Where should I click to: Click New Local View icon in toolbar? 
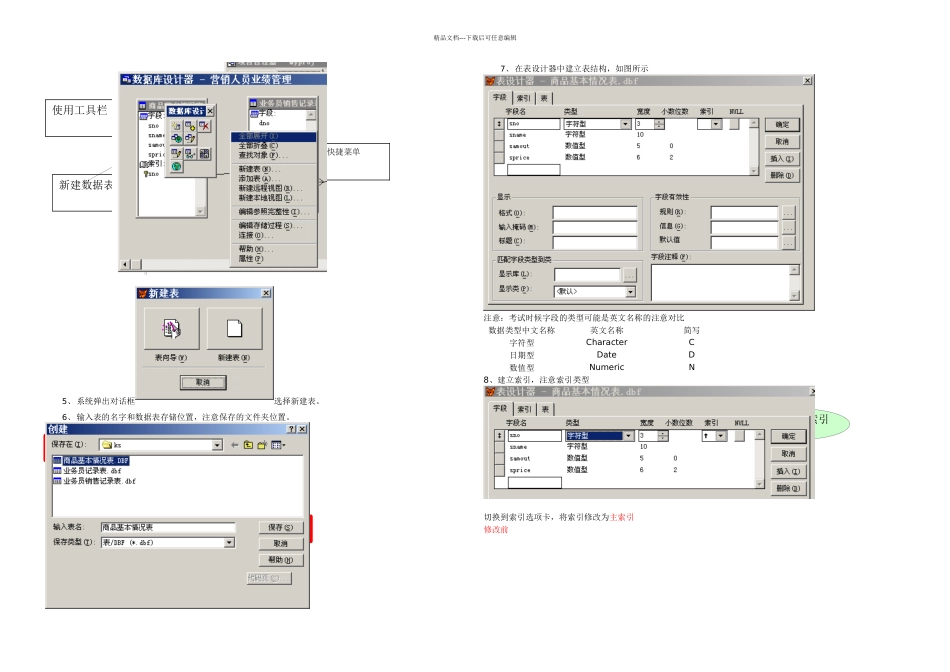click(190, 138)
